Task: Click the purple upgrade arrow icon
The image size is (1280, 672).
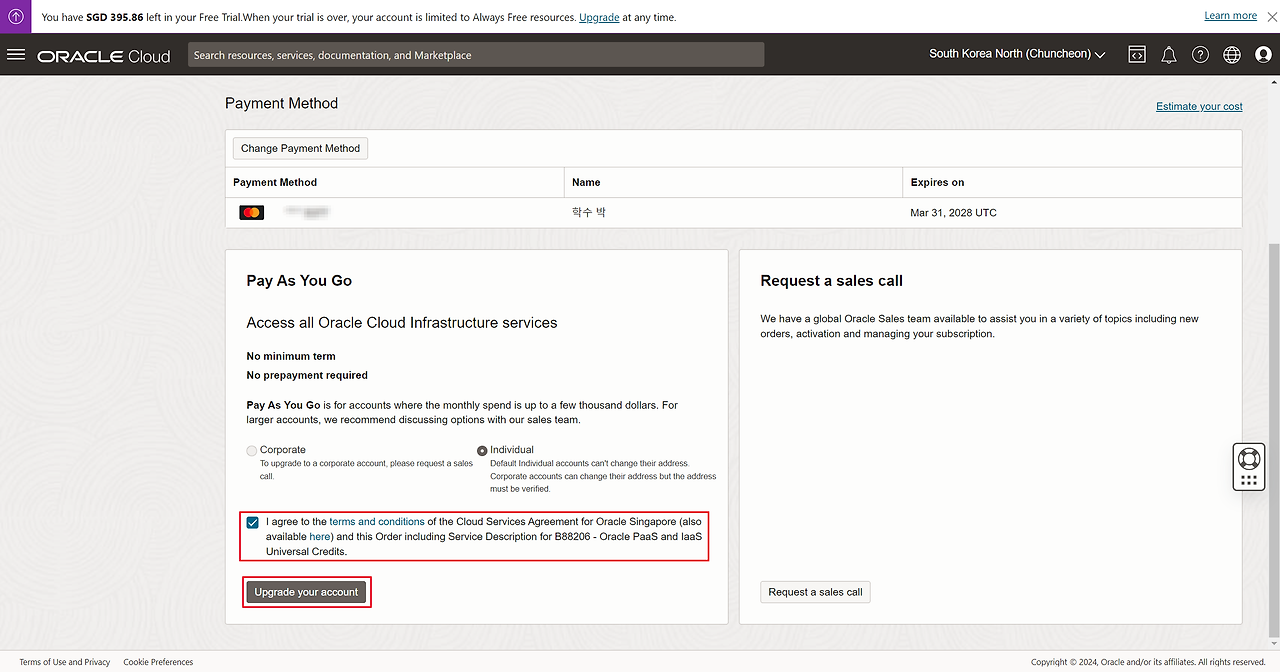Action: click(x=16, y=17)
